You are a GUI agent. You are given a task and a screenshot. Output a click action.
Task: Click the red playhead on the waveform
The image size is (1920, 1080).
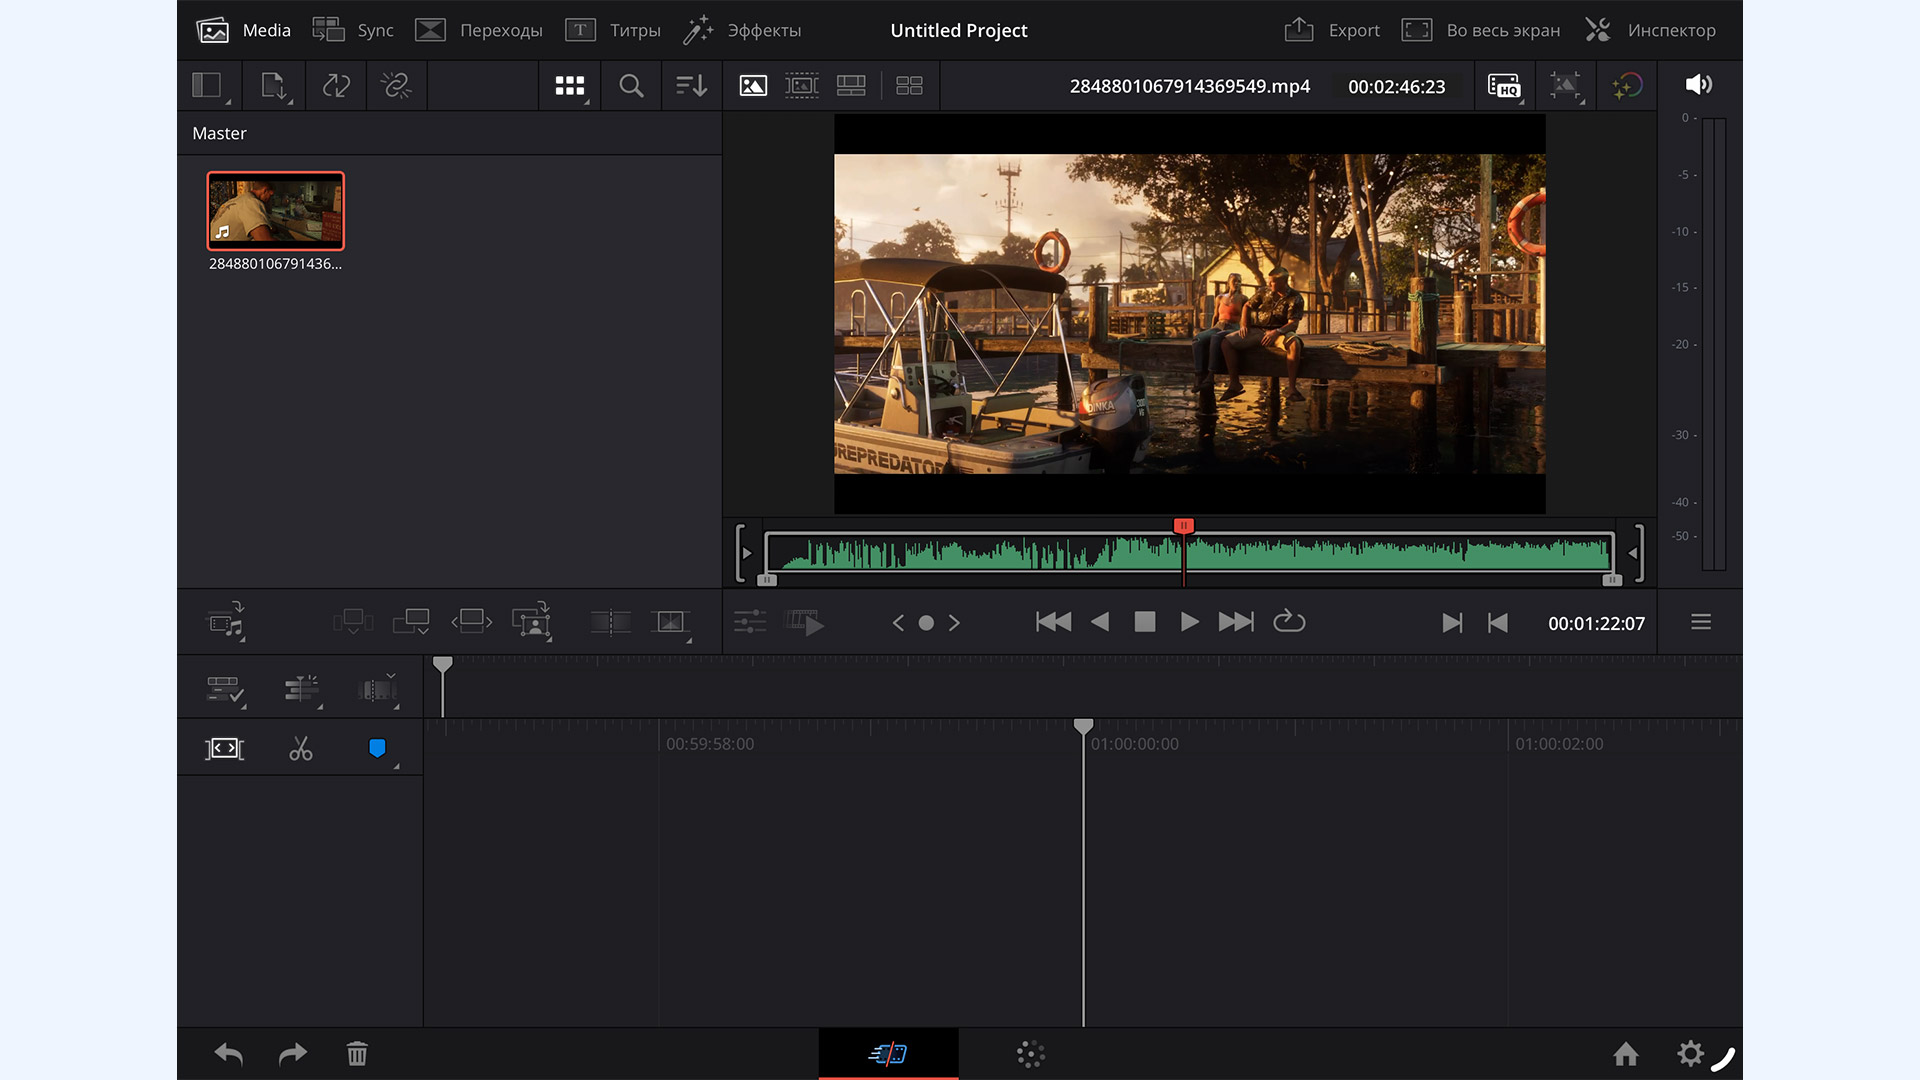[1183, 526]
